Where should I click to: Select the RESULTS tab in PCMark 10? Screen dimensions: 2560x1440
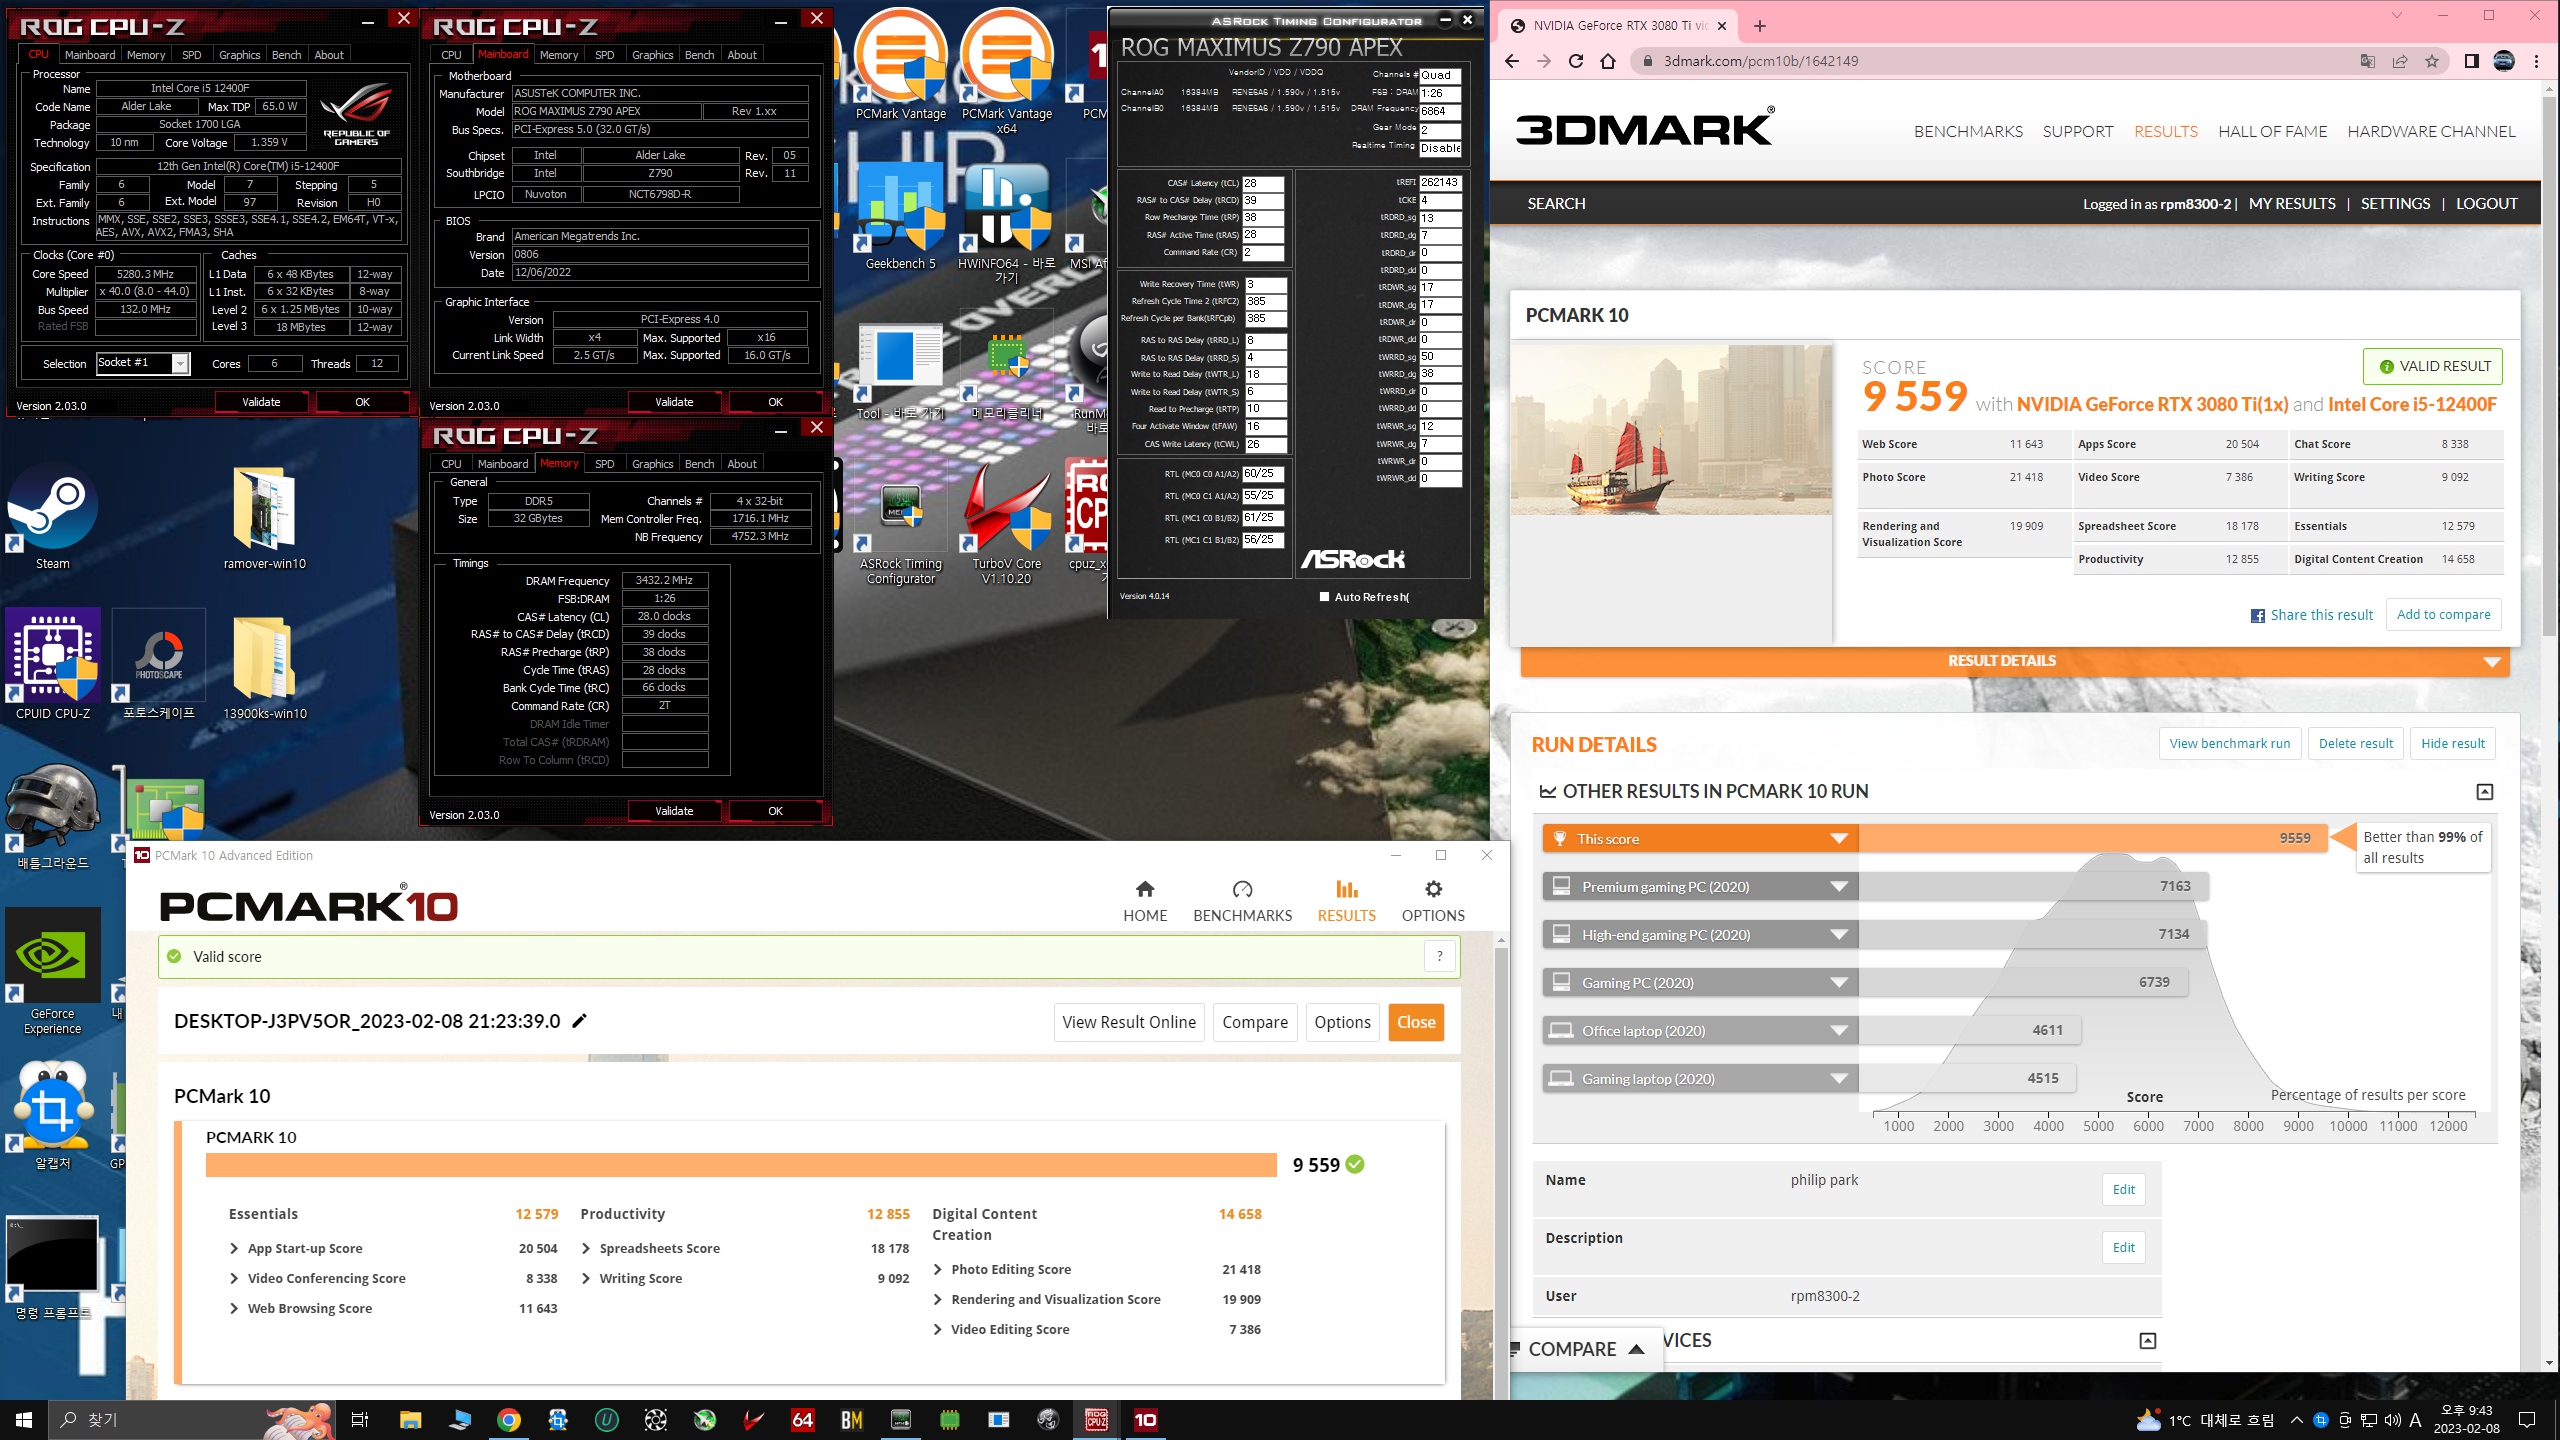click(1346, 901)
